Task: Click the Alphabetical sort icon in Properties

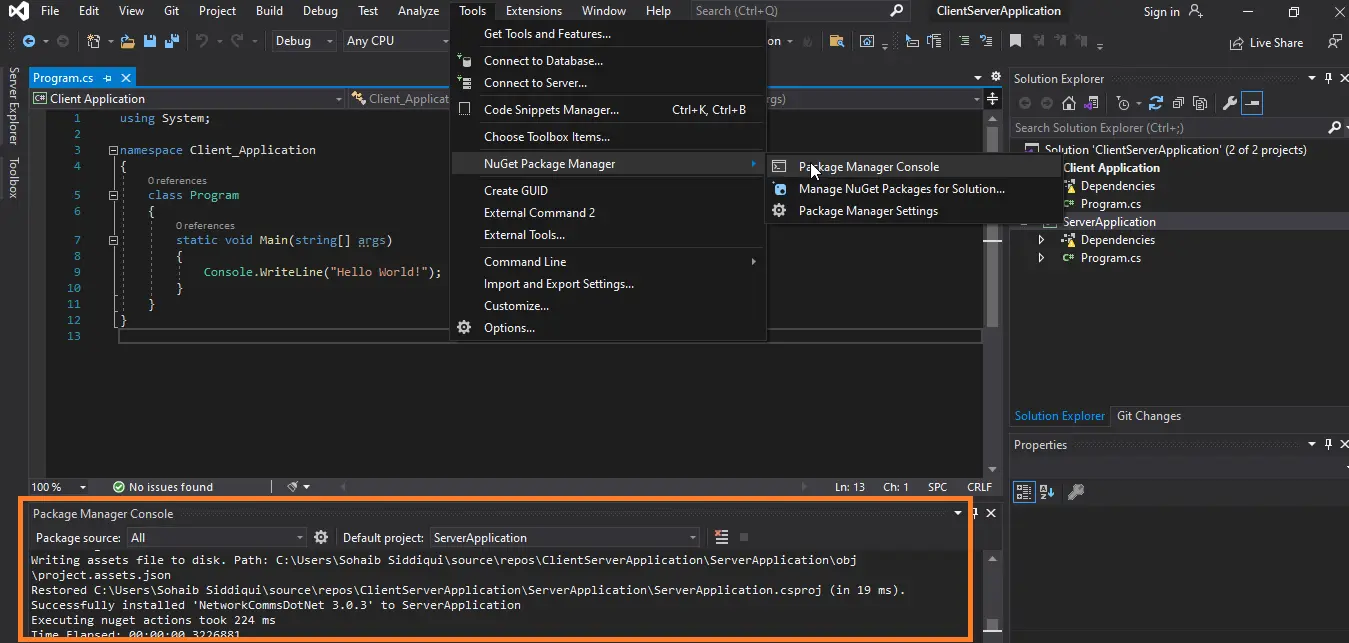Action: coord(1047,491)
